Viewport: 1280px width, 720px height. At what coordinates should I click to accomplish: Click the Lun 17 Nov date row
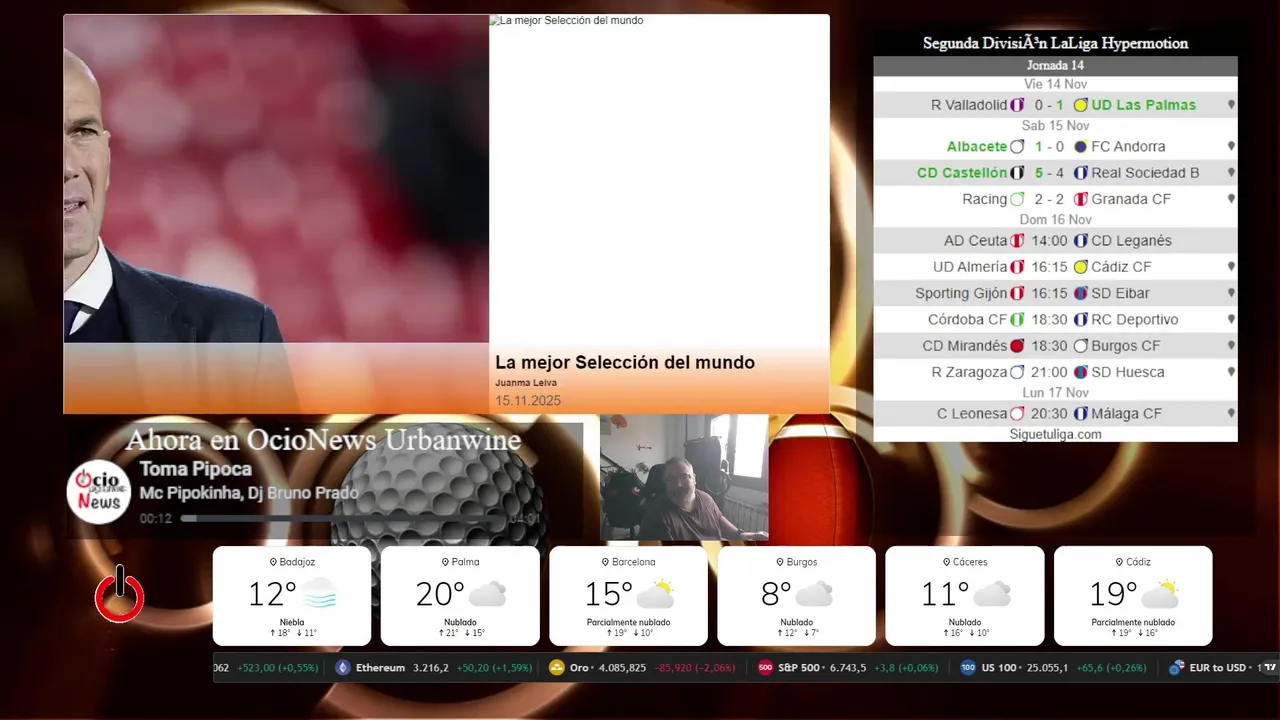pyautogui.click(x=1055, y=393)
